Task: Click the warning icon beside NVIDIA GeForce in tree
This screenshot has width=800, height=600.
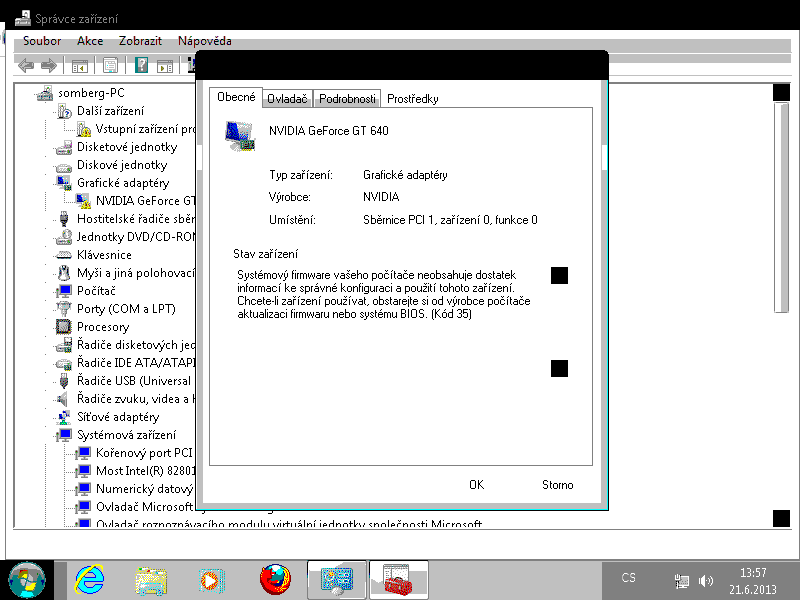Action: click(83, 201)
